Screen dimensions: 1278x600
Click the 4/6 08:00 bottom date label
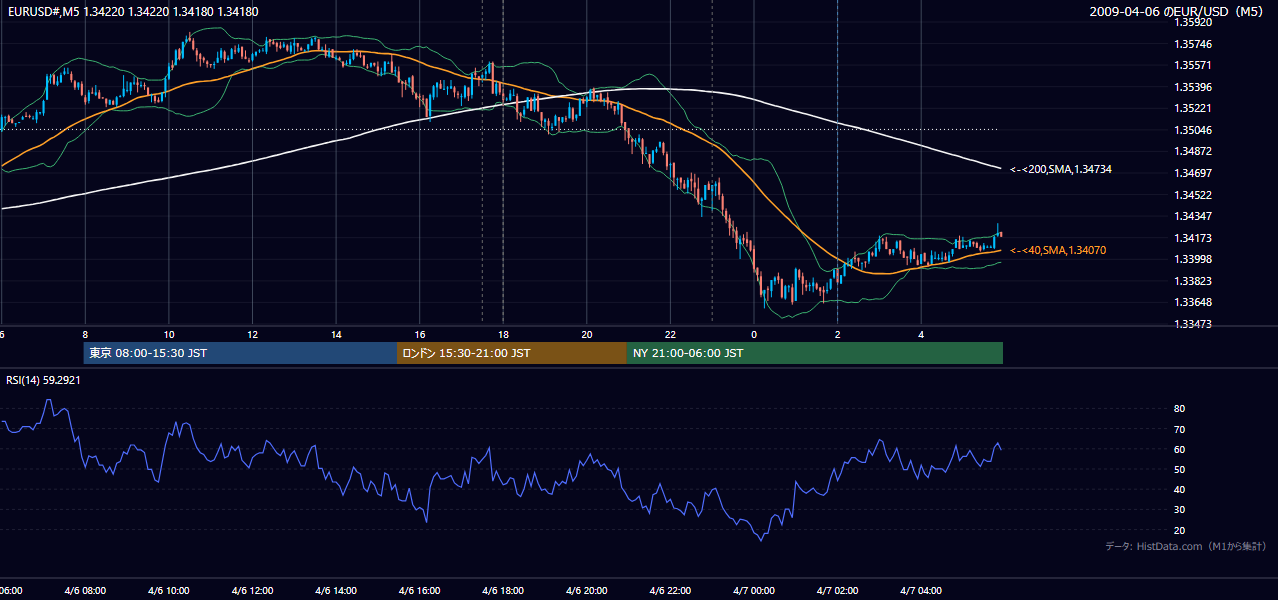[85, 591]
